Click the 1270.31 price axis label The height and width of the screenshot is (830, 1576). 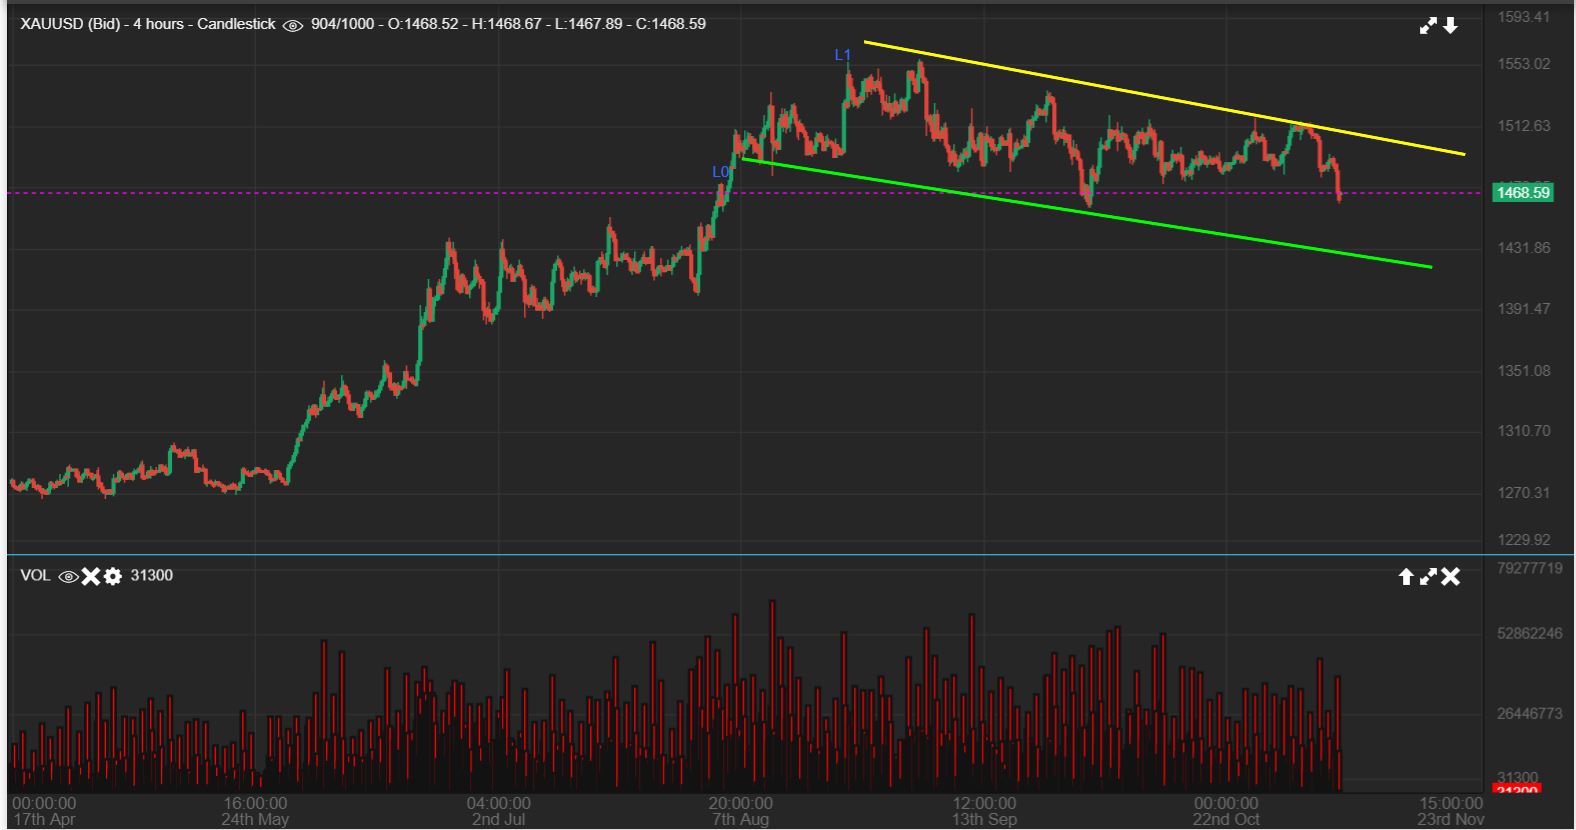[1524, 493]
